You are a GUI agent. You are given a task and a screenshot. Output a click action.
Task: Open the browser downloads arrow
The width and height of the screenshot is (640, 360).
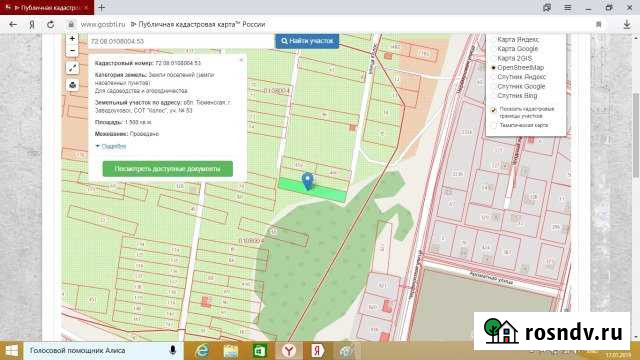[627, 24]
